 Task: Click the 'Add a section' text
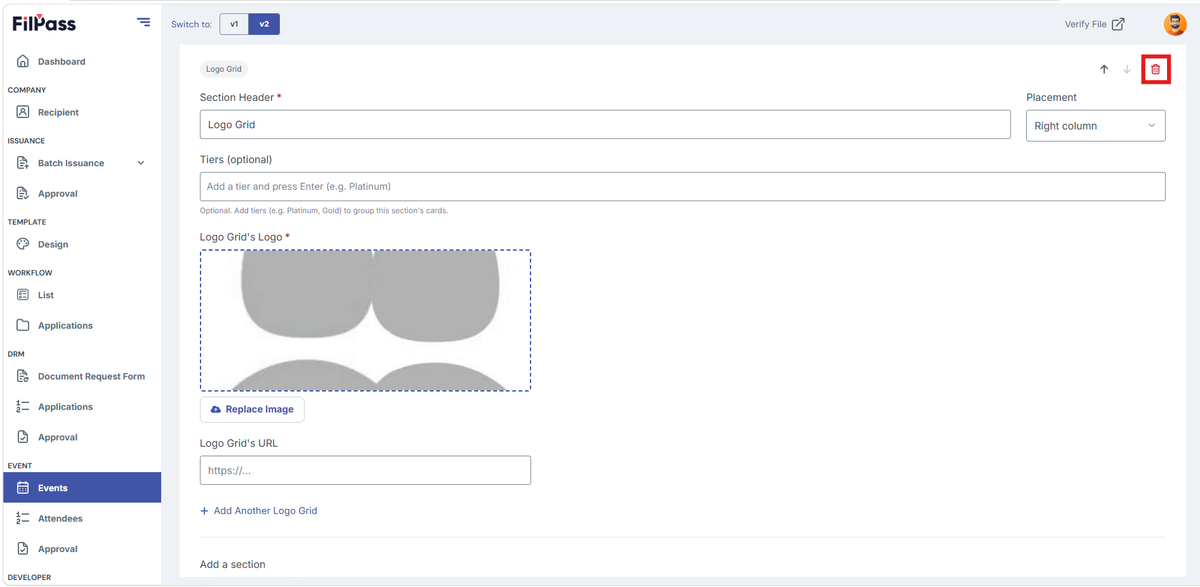[233, 565]
